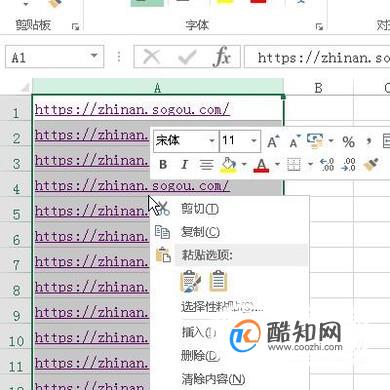Open the link in cell A1
This screenshot has width=390, height=390.
pos(132,110)
